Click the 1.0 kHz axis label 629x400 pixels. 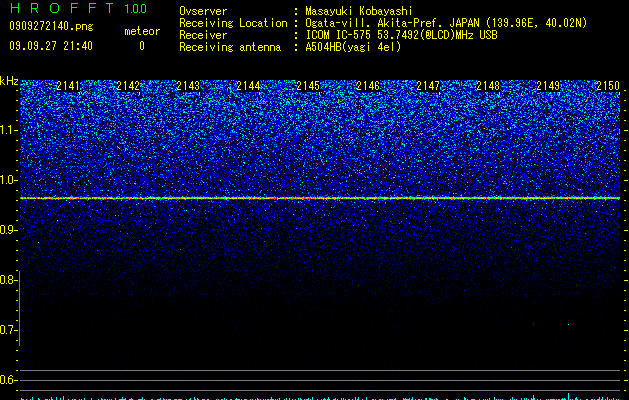pos(8,180)
